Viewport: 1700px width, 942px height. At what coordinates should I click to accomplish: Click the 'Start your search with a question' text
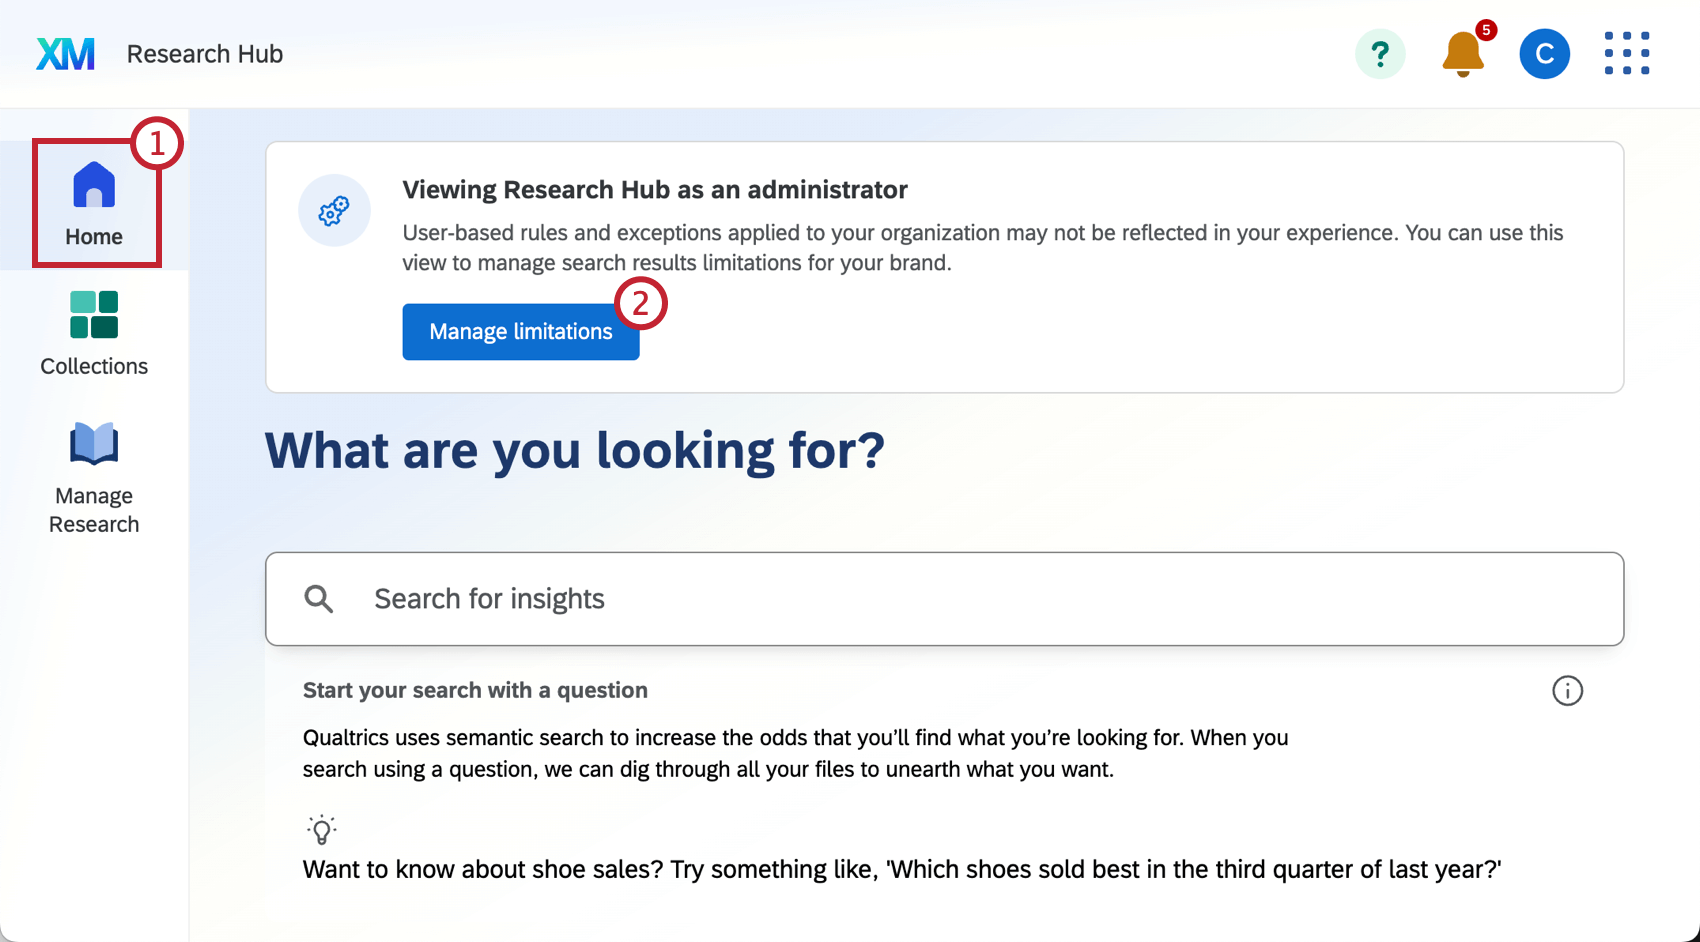(x=475, y=690)
